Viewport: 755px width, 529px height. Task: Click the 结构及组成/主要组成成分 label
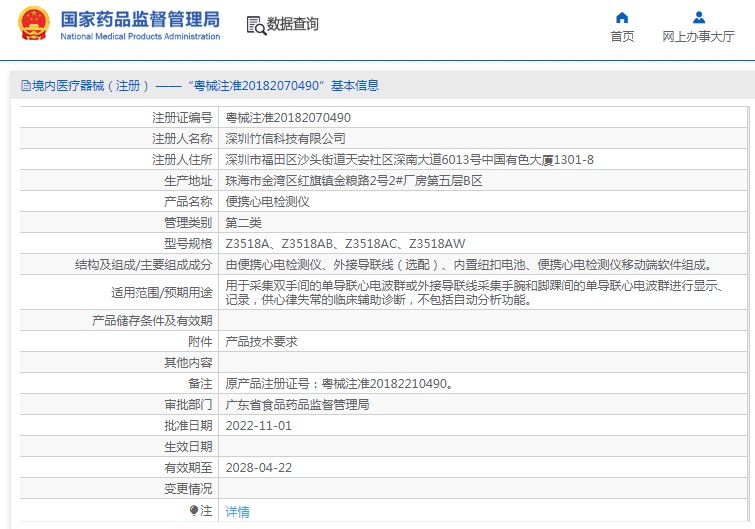143,265
